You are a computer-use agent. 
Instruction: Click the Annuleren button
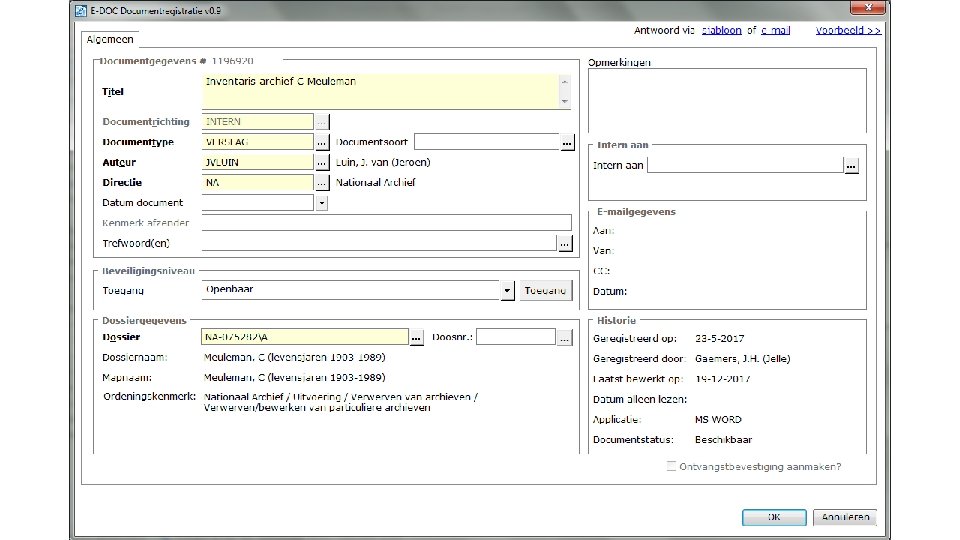click(845, 517)
